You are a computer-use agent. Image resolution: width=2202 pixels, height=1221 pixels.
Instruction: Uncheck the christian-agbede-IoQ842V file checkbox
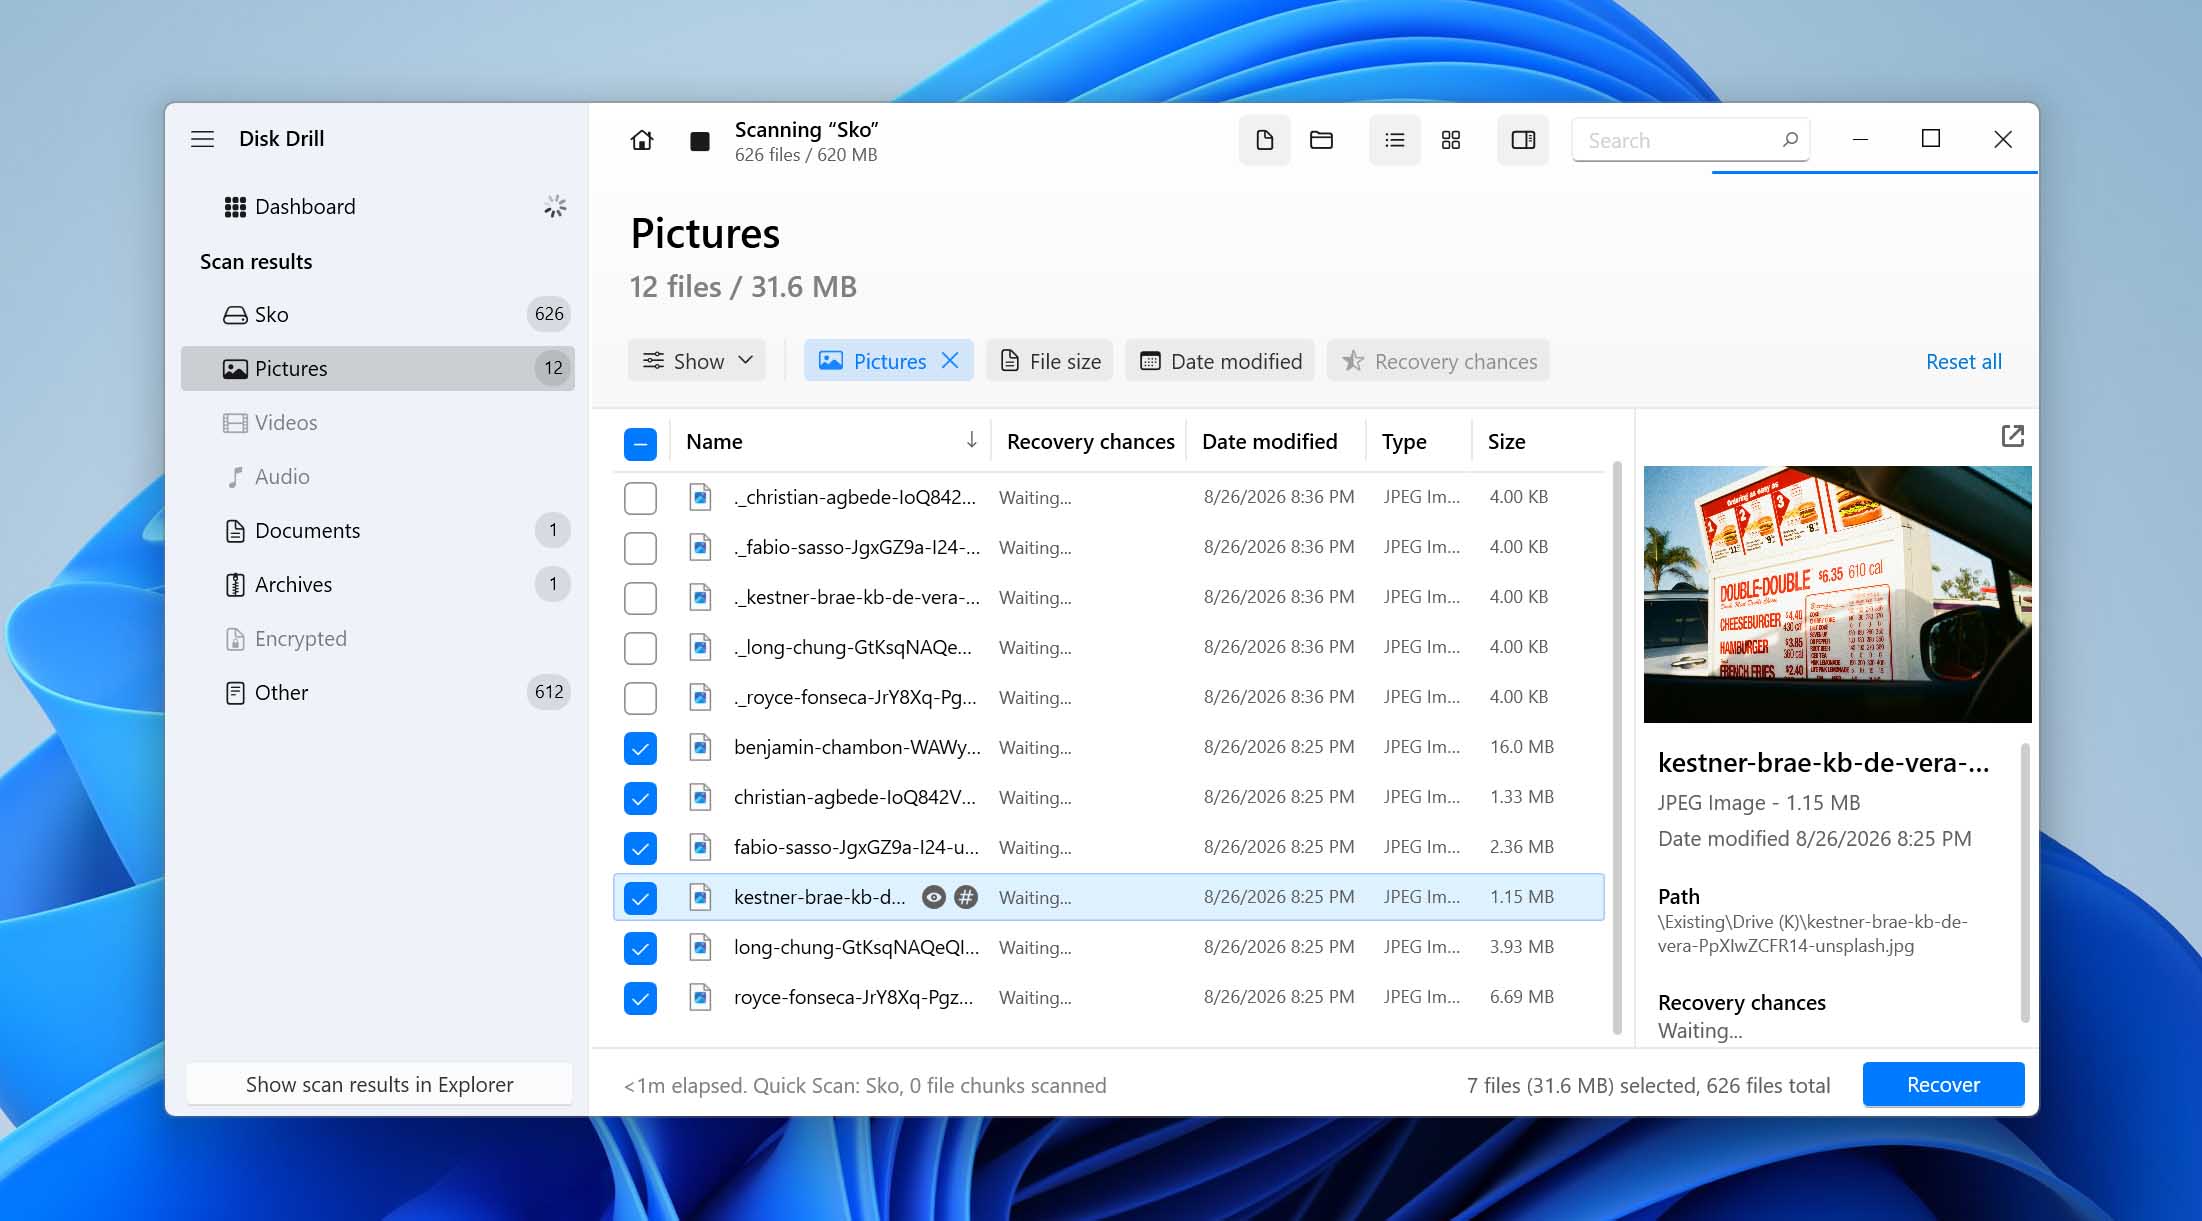pos(640,798)
